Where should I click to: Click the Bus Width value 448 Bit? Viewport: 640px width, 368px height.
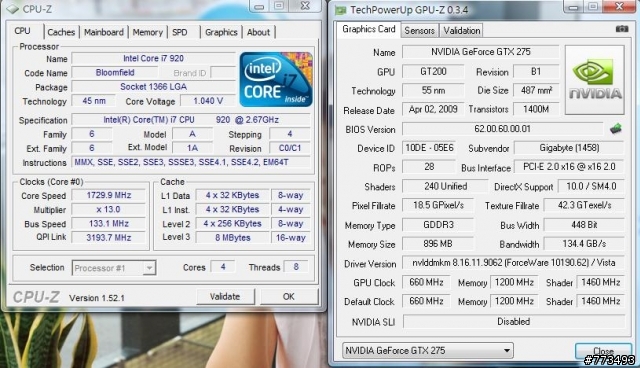[584, 225]
